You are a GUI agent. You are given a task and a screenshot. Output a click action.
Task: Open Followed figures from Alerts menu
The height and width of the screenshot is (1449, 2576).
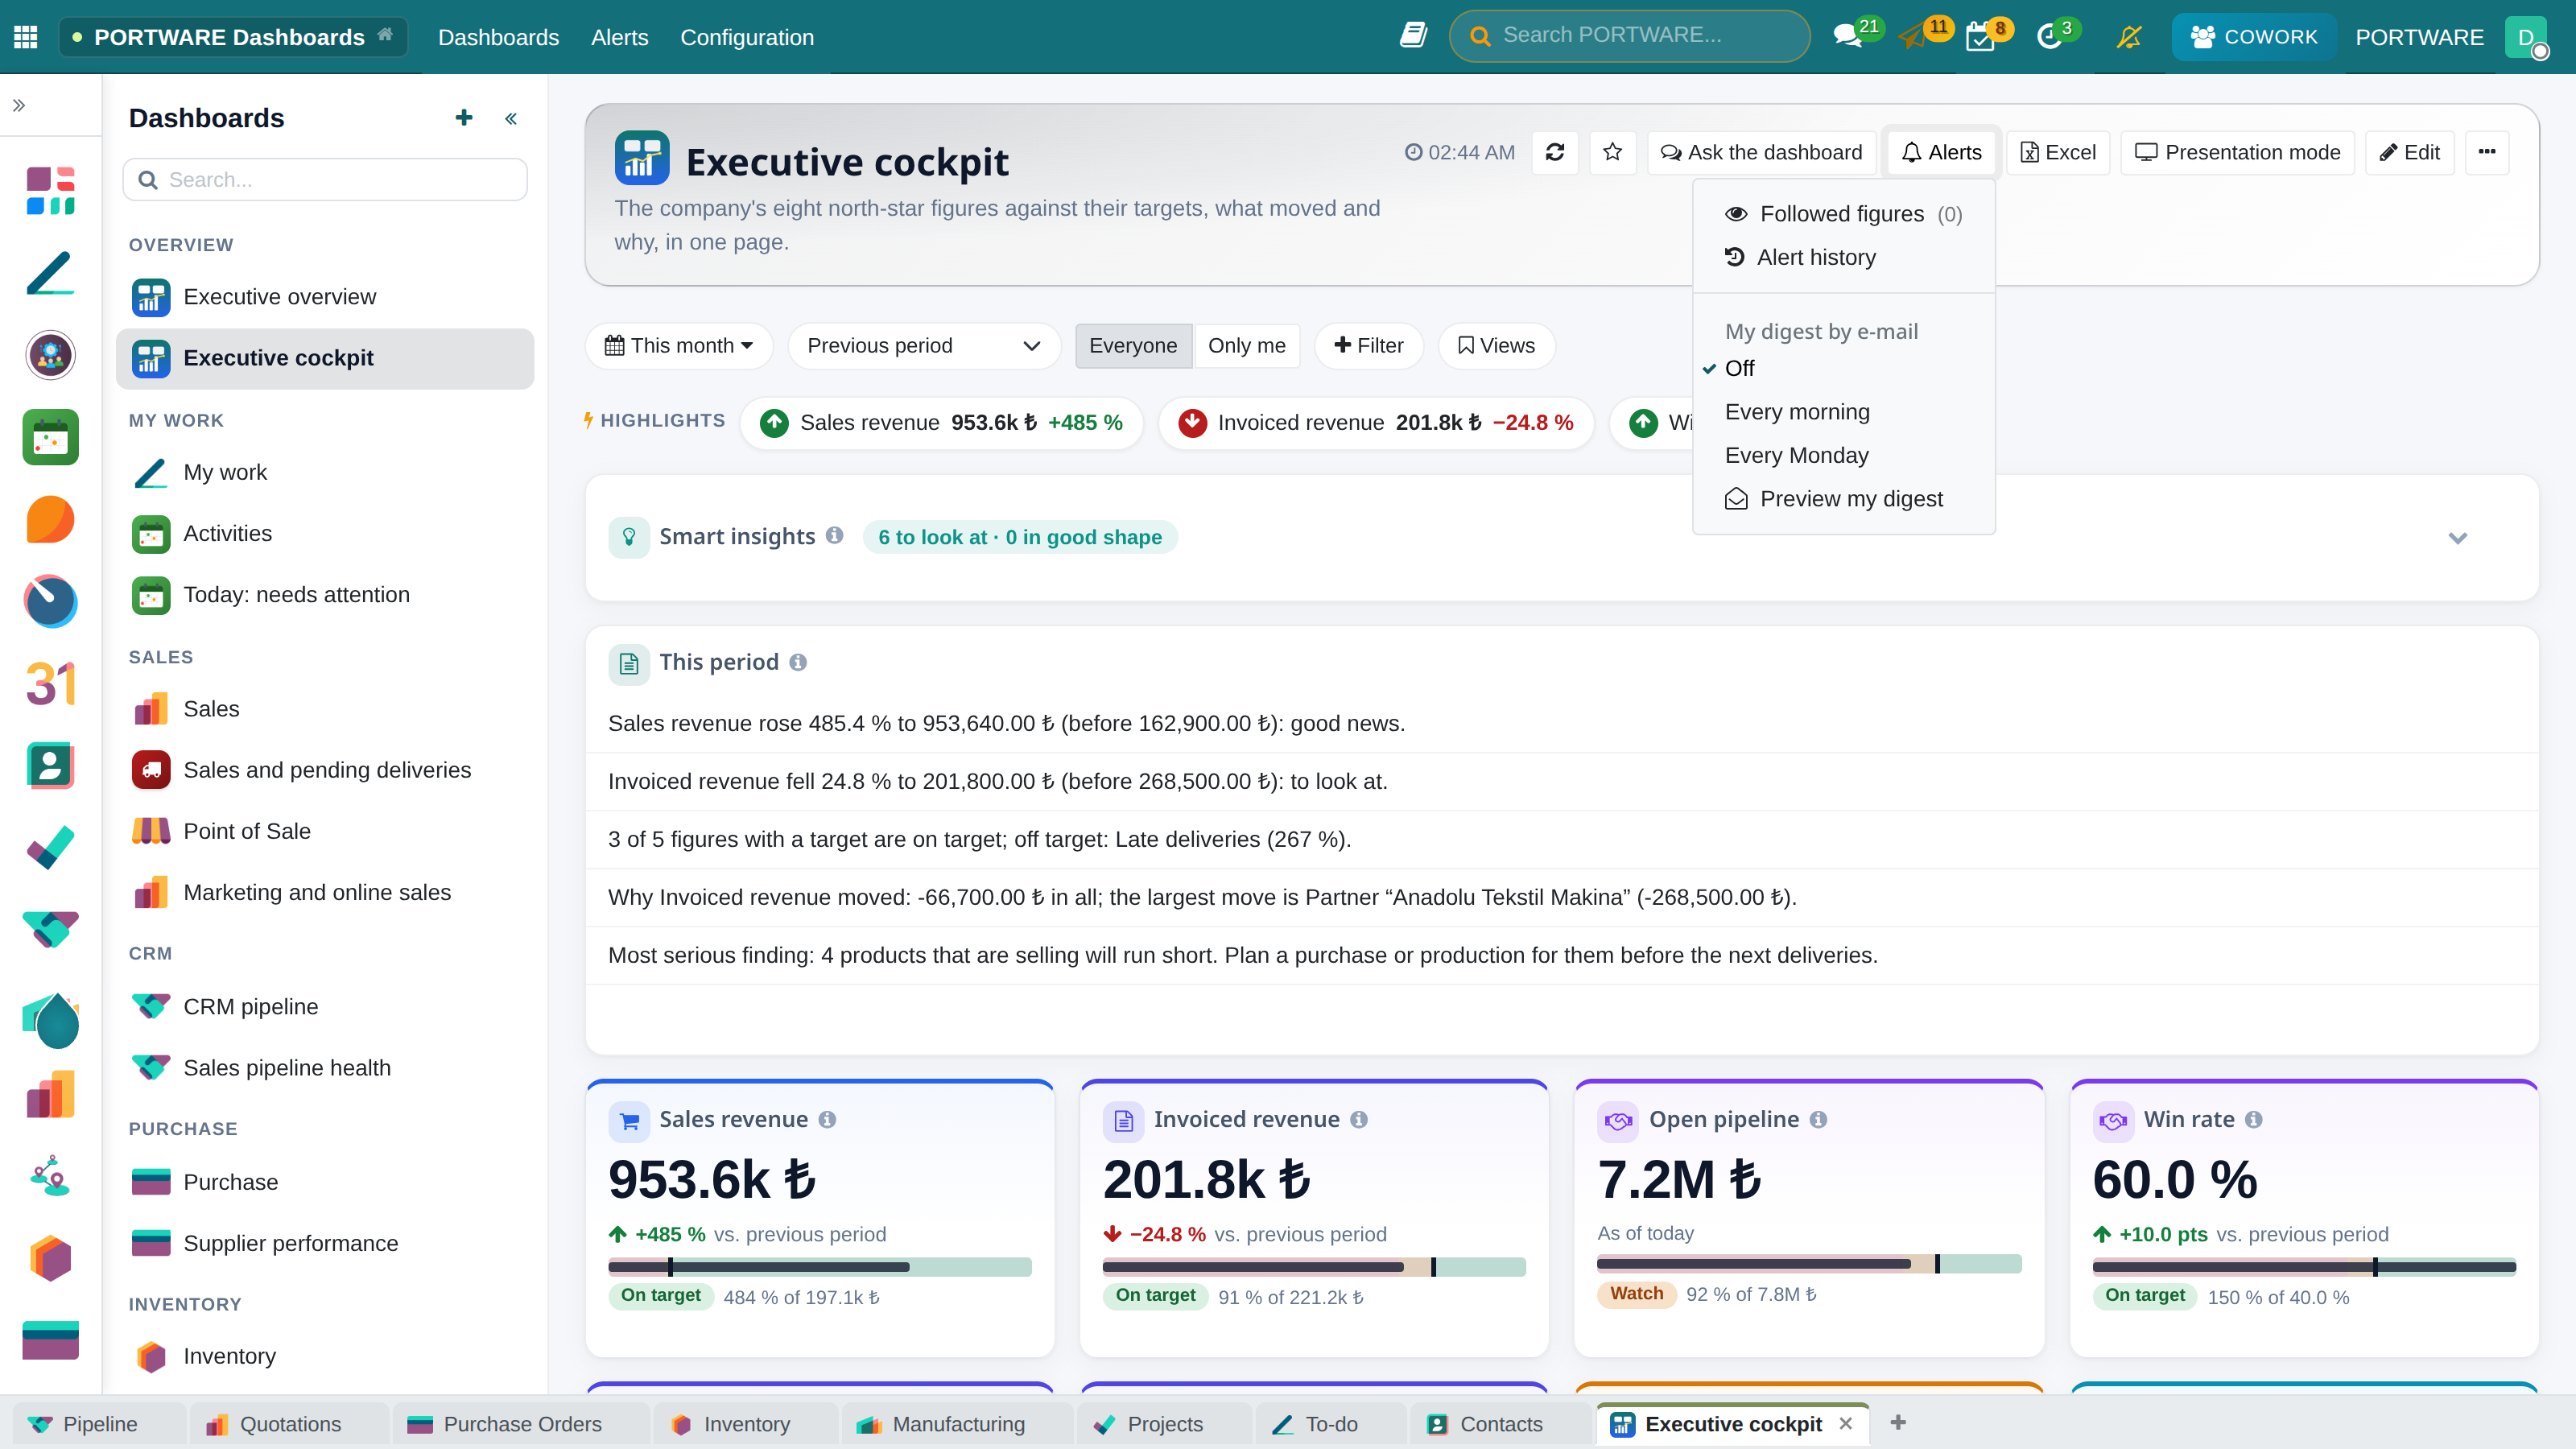tap(1843, 214)
